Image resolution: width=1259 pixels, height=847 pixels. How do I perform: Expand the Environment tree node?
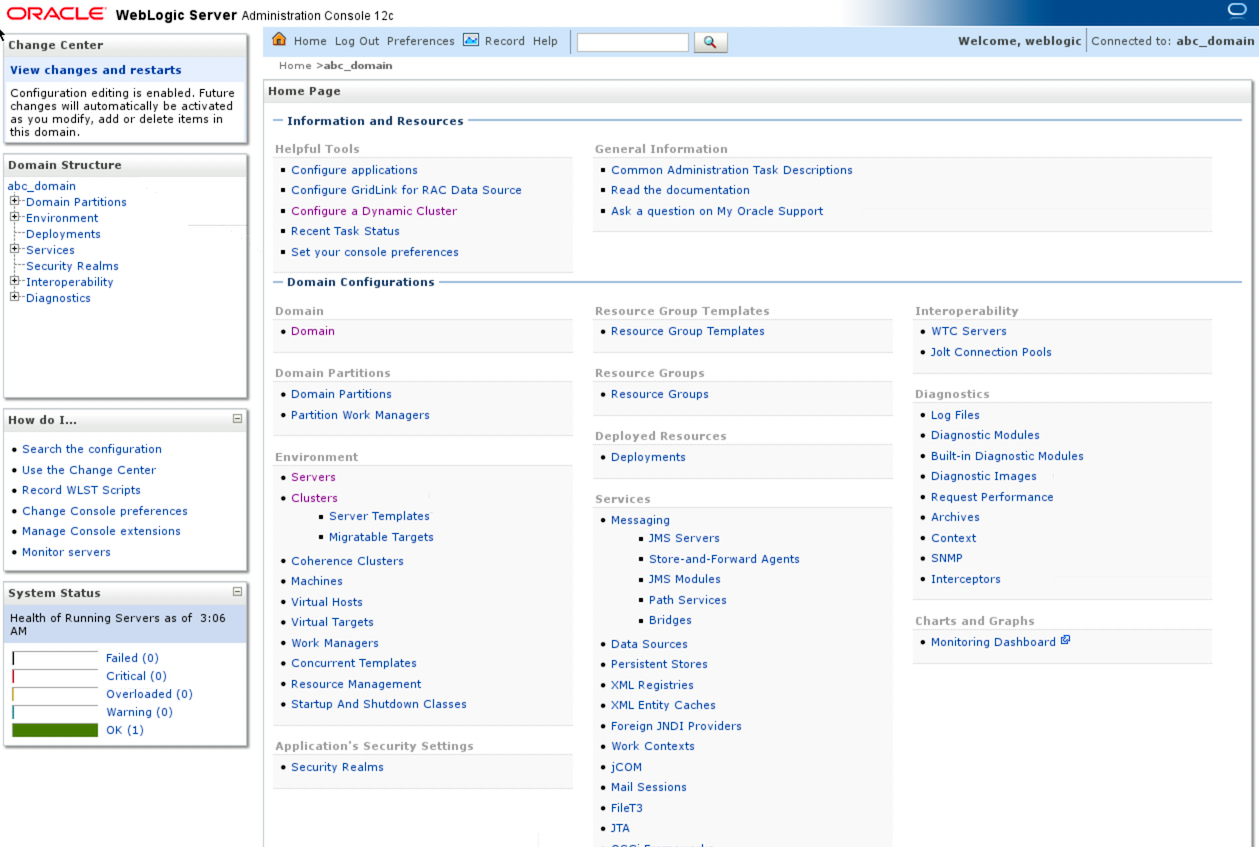coord(15,217)
